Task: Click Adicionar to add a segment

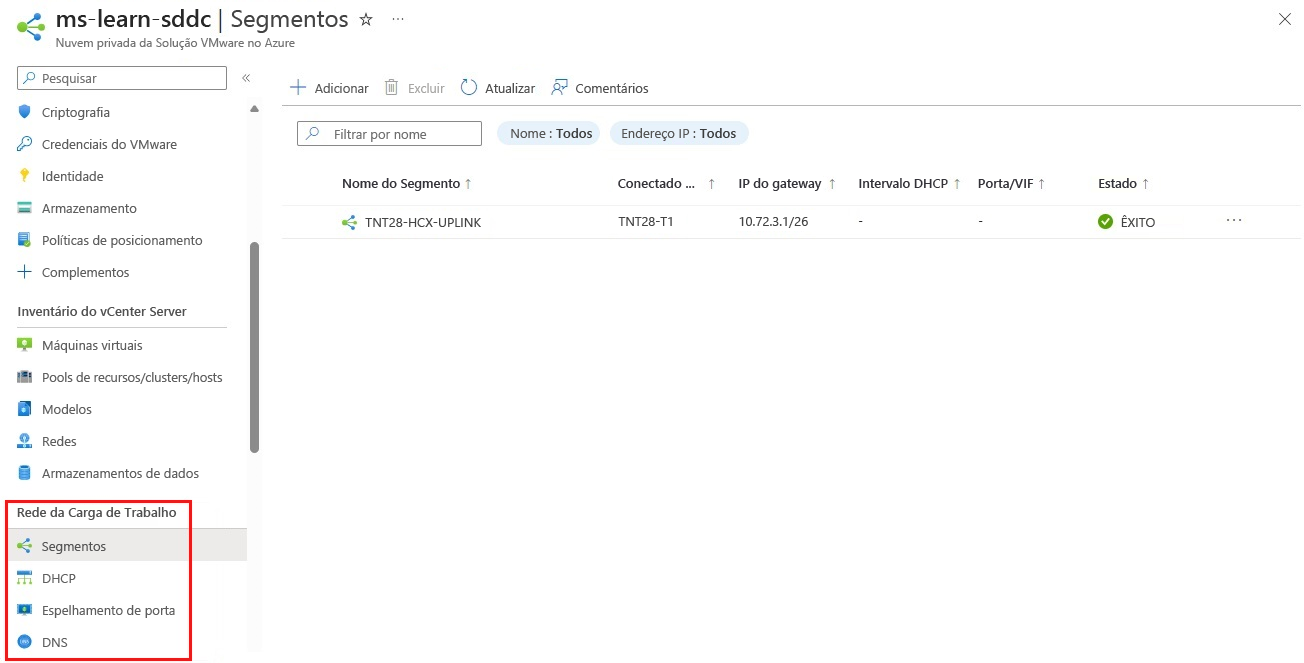Action: (329, 88)
